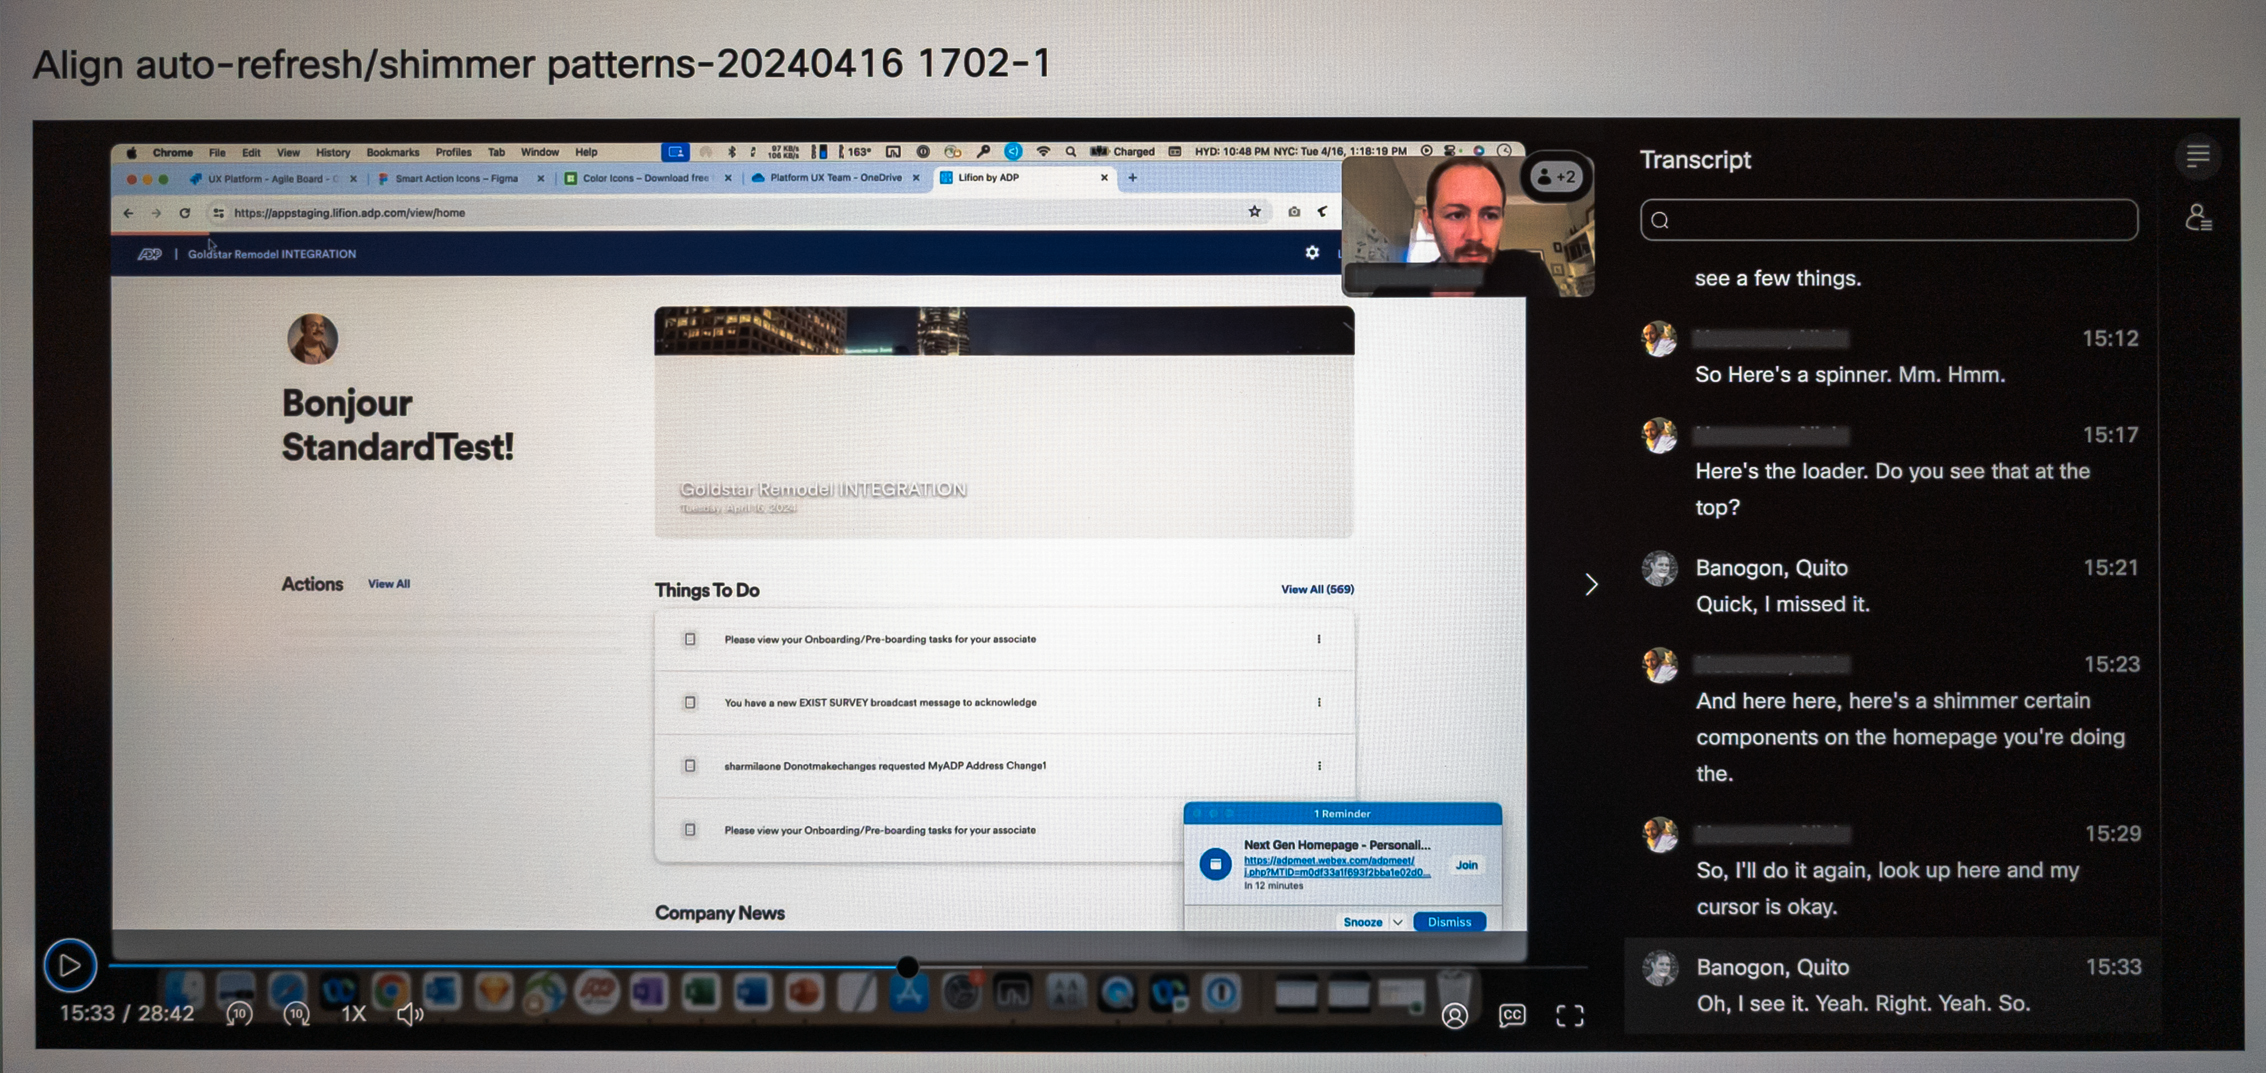2266x1073 pixels.
Task: Jump to transcript line 'Here's the loader'
Action: [1892, 489]
